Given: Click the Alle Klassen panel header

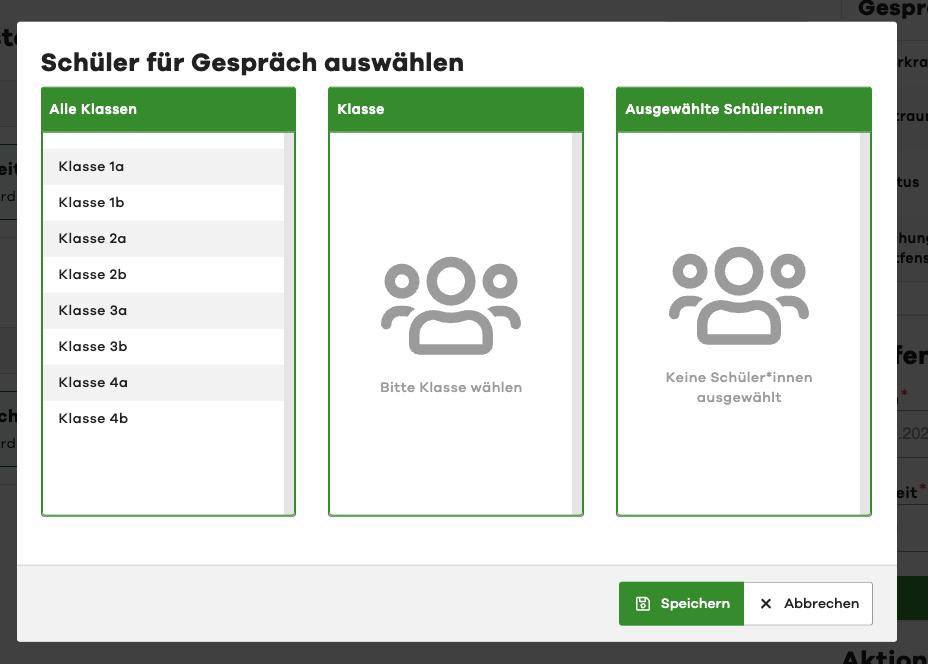Looking at the screenshot, I should [x=168, y=109].
